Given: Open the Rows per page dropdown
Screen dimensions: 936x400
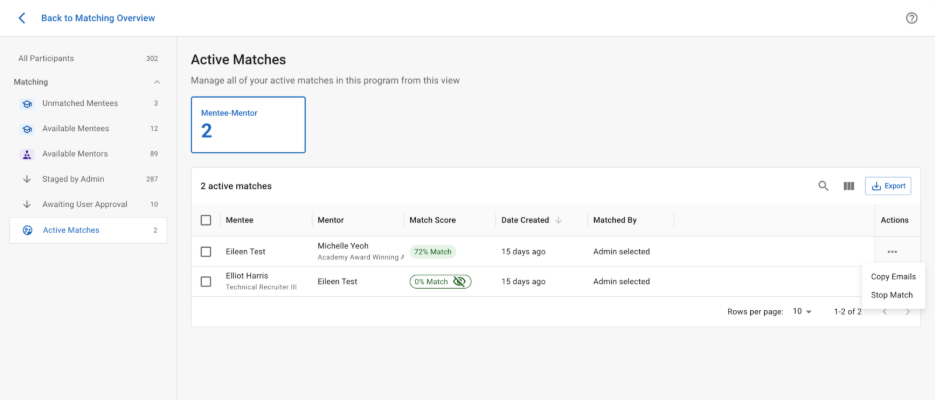Looking at the screenshot, I should 802,312.
